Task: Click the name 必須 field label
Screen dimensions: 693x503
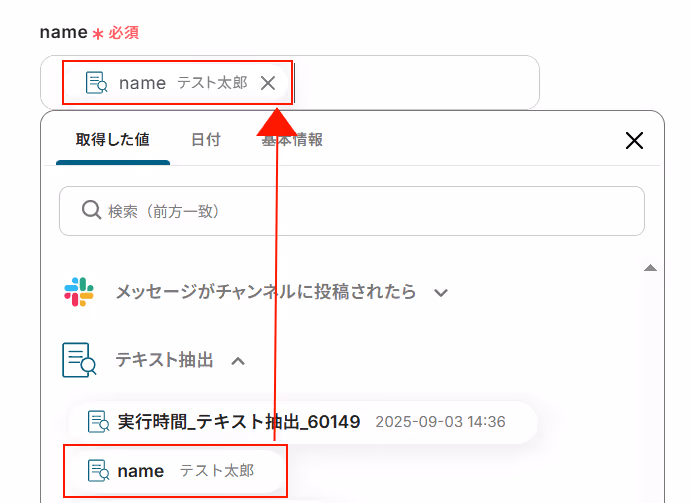Action: pyautogui.click(x=90, y=32)
